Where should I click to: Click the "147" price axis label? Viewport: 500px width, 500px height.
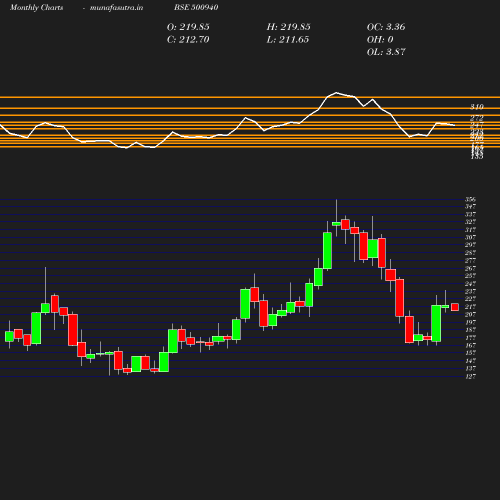click(x=470, y=361)
